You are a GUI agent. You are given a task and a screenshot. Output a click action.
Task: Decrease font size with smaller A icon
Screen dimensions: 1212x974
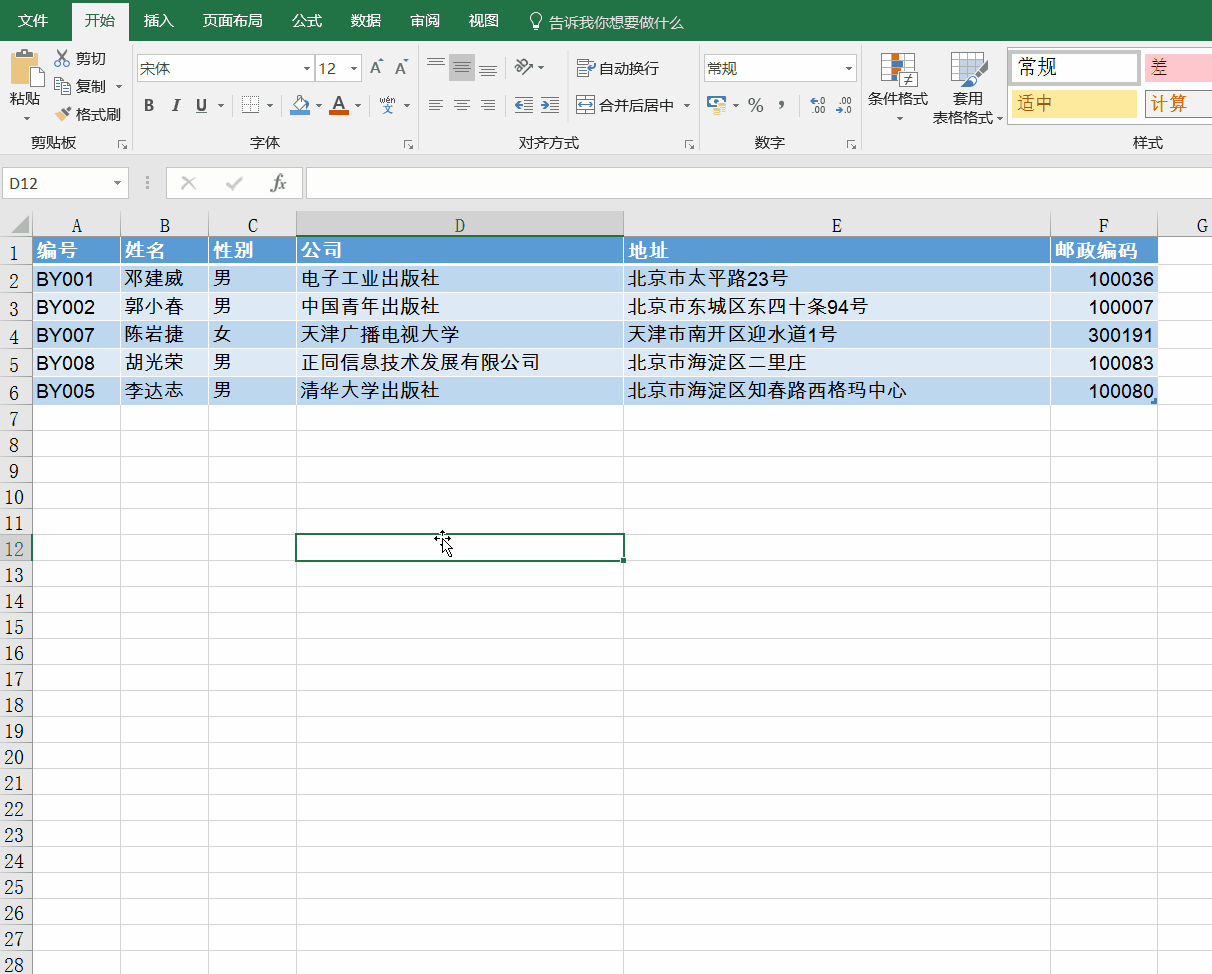pos(401,68)
